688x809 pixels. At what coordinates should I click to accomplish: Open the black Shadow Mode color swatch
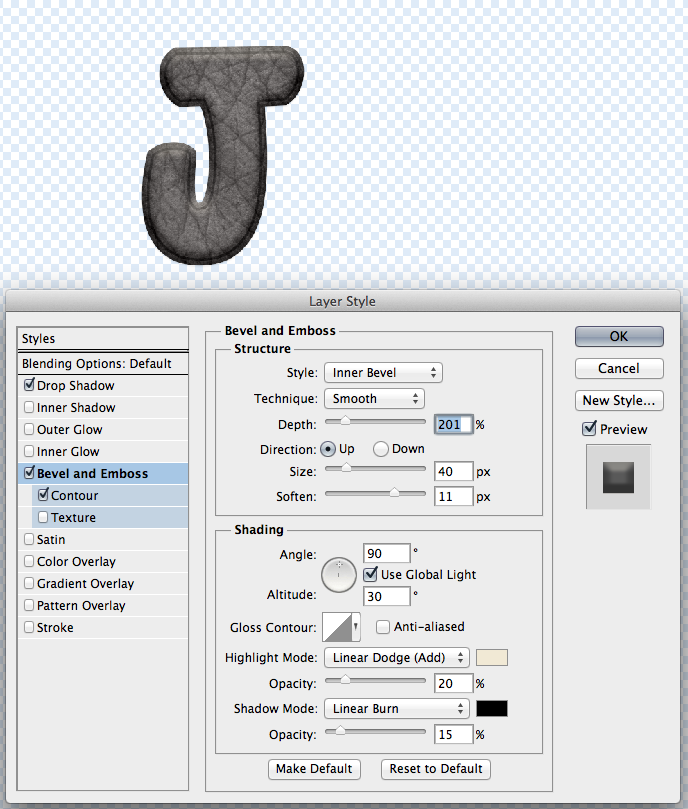491,708
